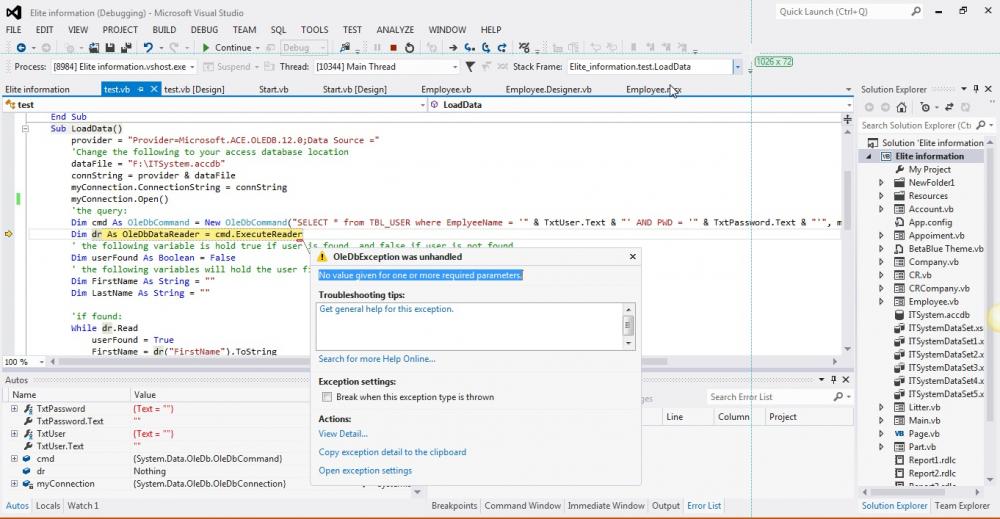Viewport: 1000px width, 519px height.
Task: Switch to the Start.vb [Design] tab
Action: (x=355, y=89)
